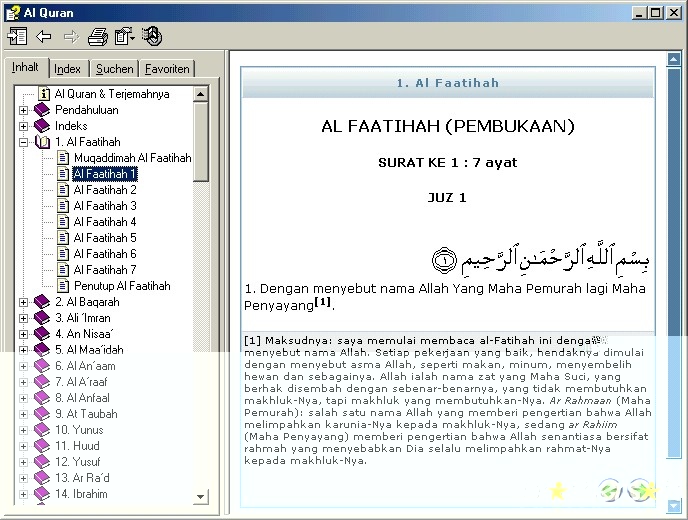Click the book icon beside 3. Ali 'Imran
Image resolution: width=688 pixels, height=520 pixels.
click(42, 318)
